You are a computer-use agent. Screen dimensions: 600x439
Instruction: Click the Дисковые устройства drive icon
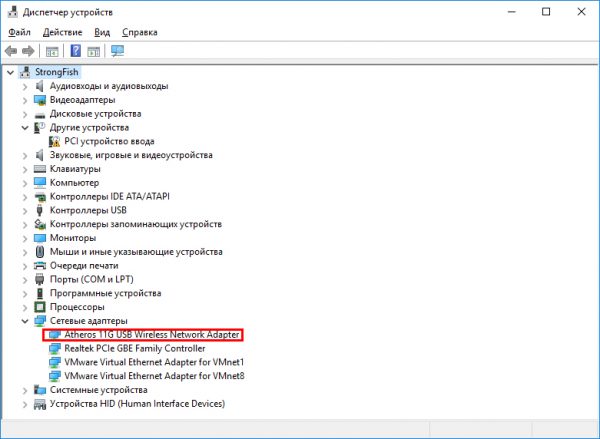pos(40,114)
